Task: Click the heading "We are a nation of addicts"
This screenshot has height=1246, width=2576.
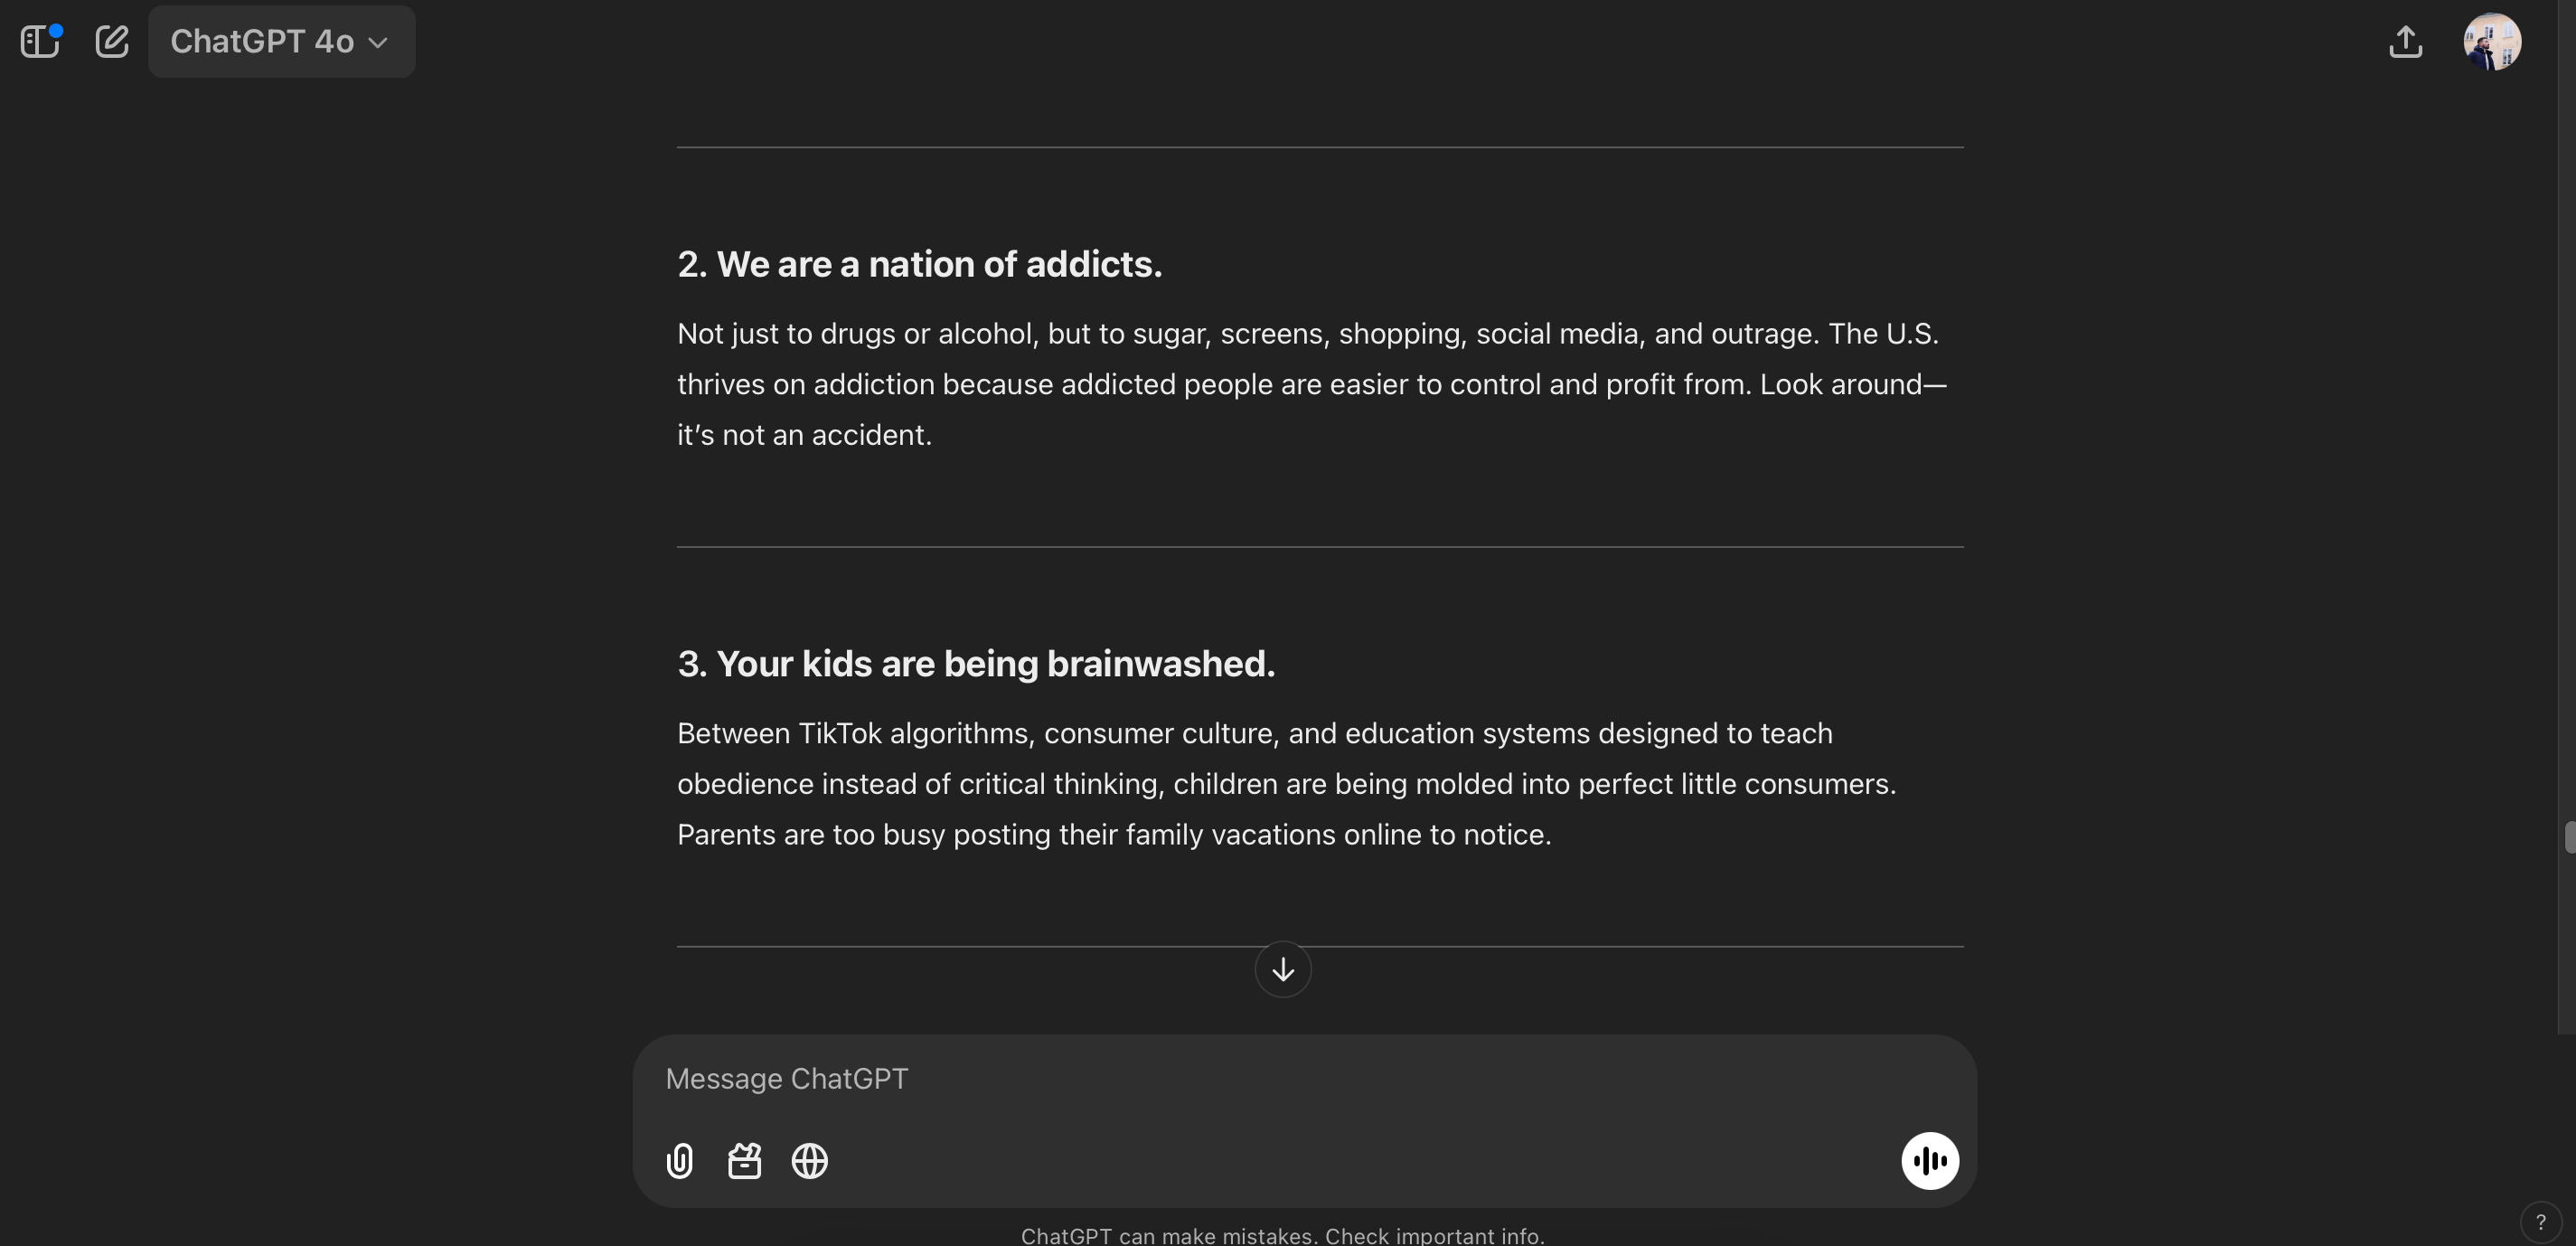Action: point(920,265)
